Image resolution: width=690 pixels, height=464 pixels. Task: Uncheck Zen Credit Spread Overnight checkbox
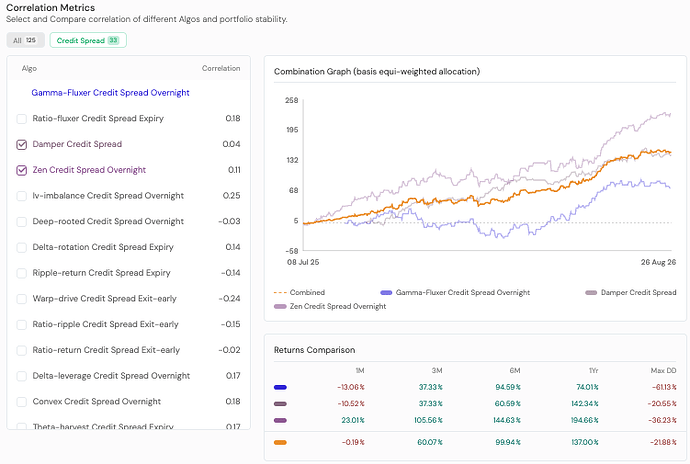(22, 170)
